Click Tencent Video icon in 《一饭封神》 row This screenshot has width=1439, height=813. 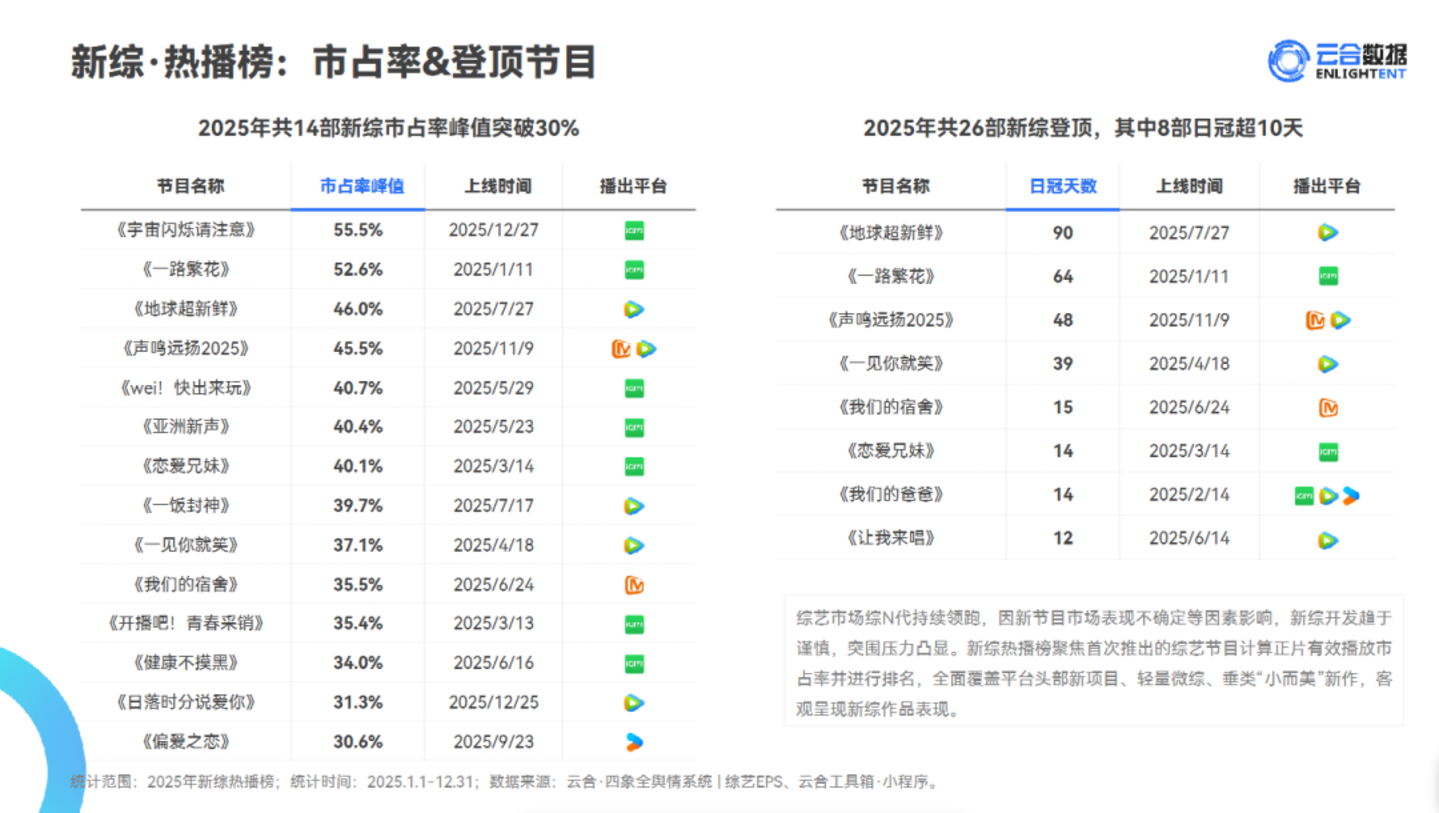[x=633, y=506]
